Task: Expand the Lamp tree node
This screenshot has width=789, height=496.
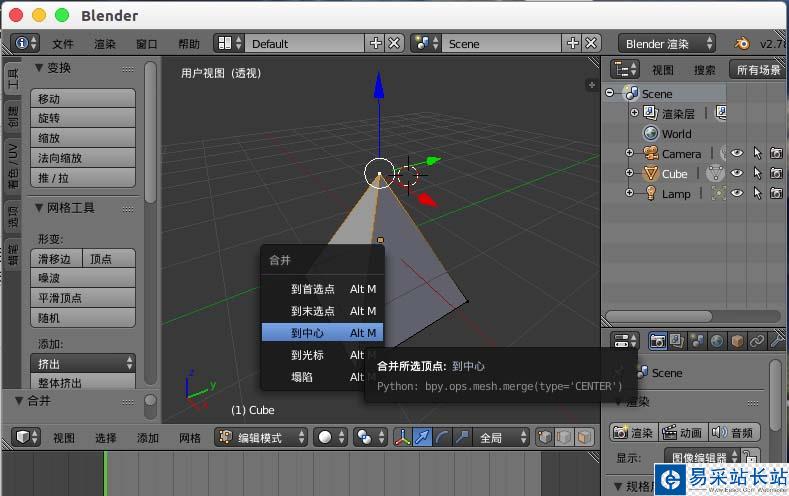Action: click(x=629, y=193)
